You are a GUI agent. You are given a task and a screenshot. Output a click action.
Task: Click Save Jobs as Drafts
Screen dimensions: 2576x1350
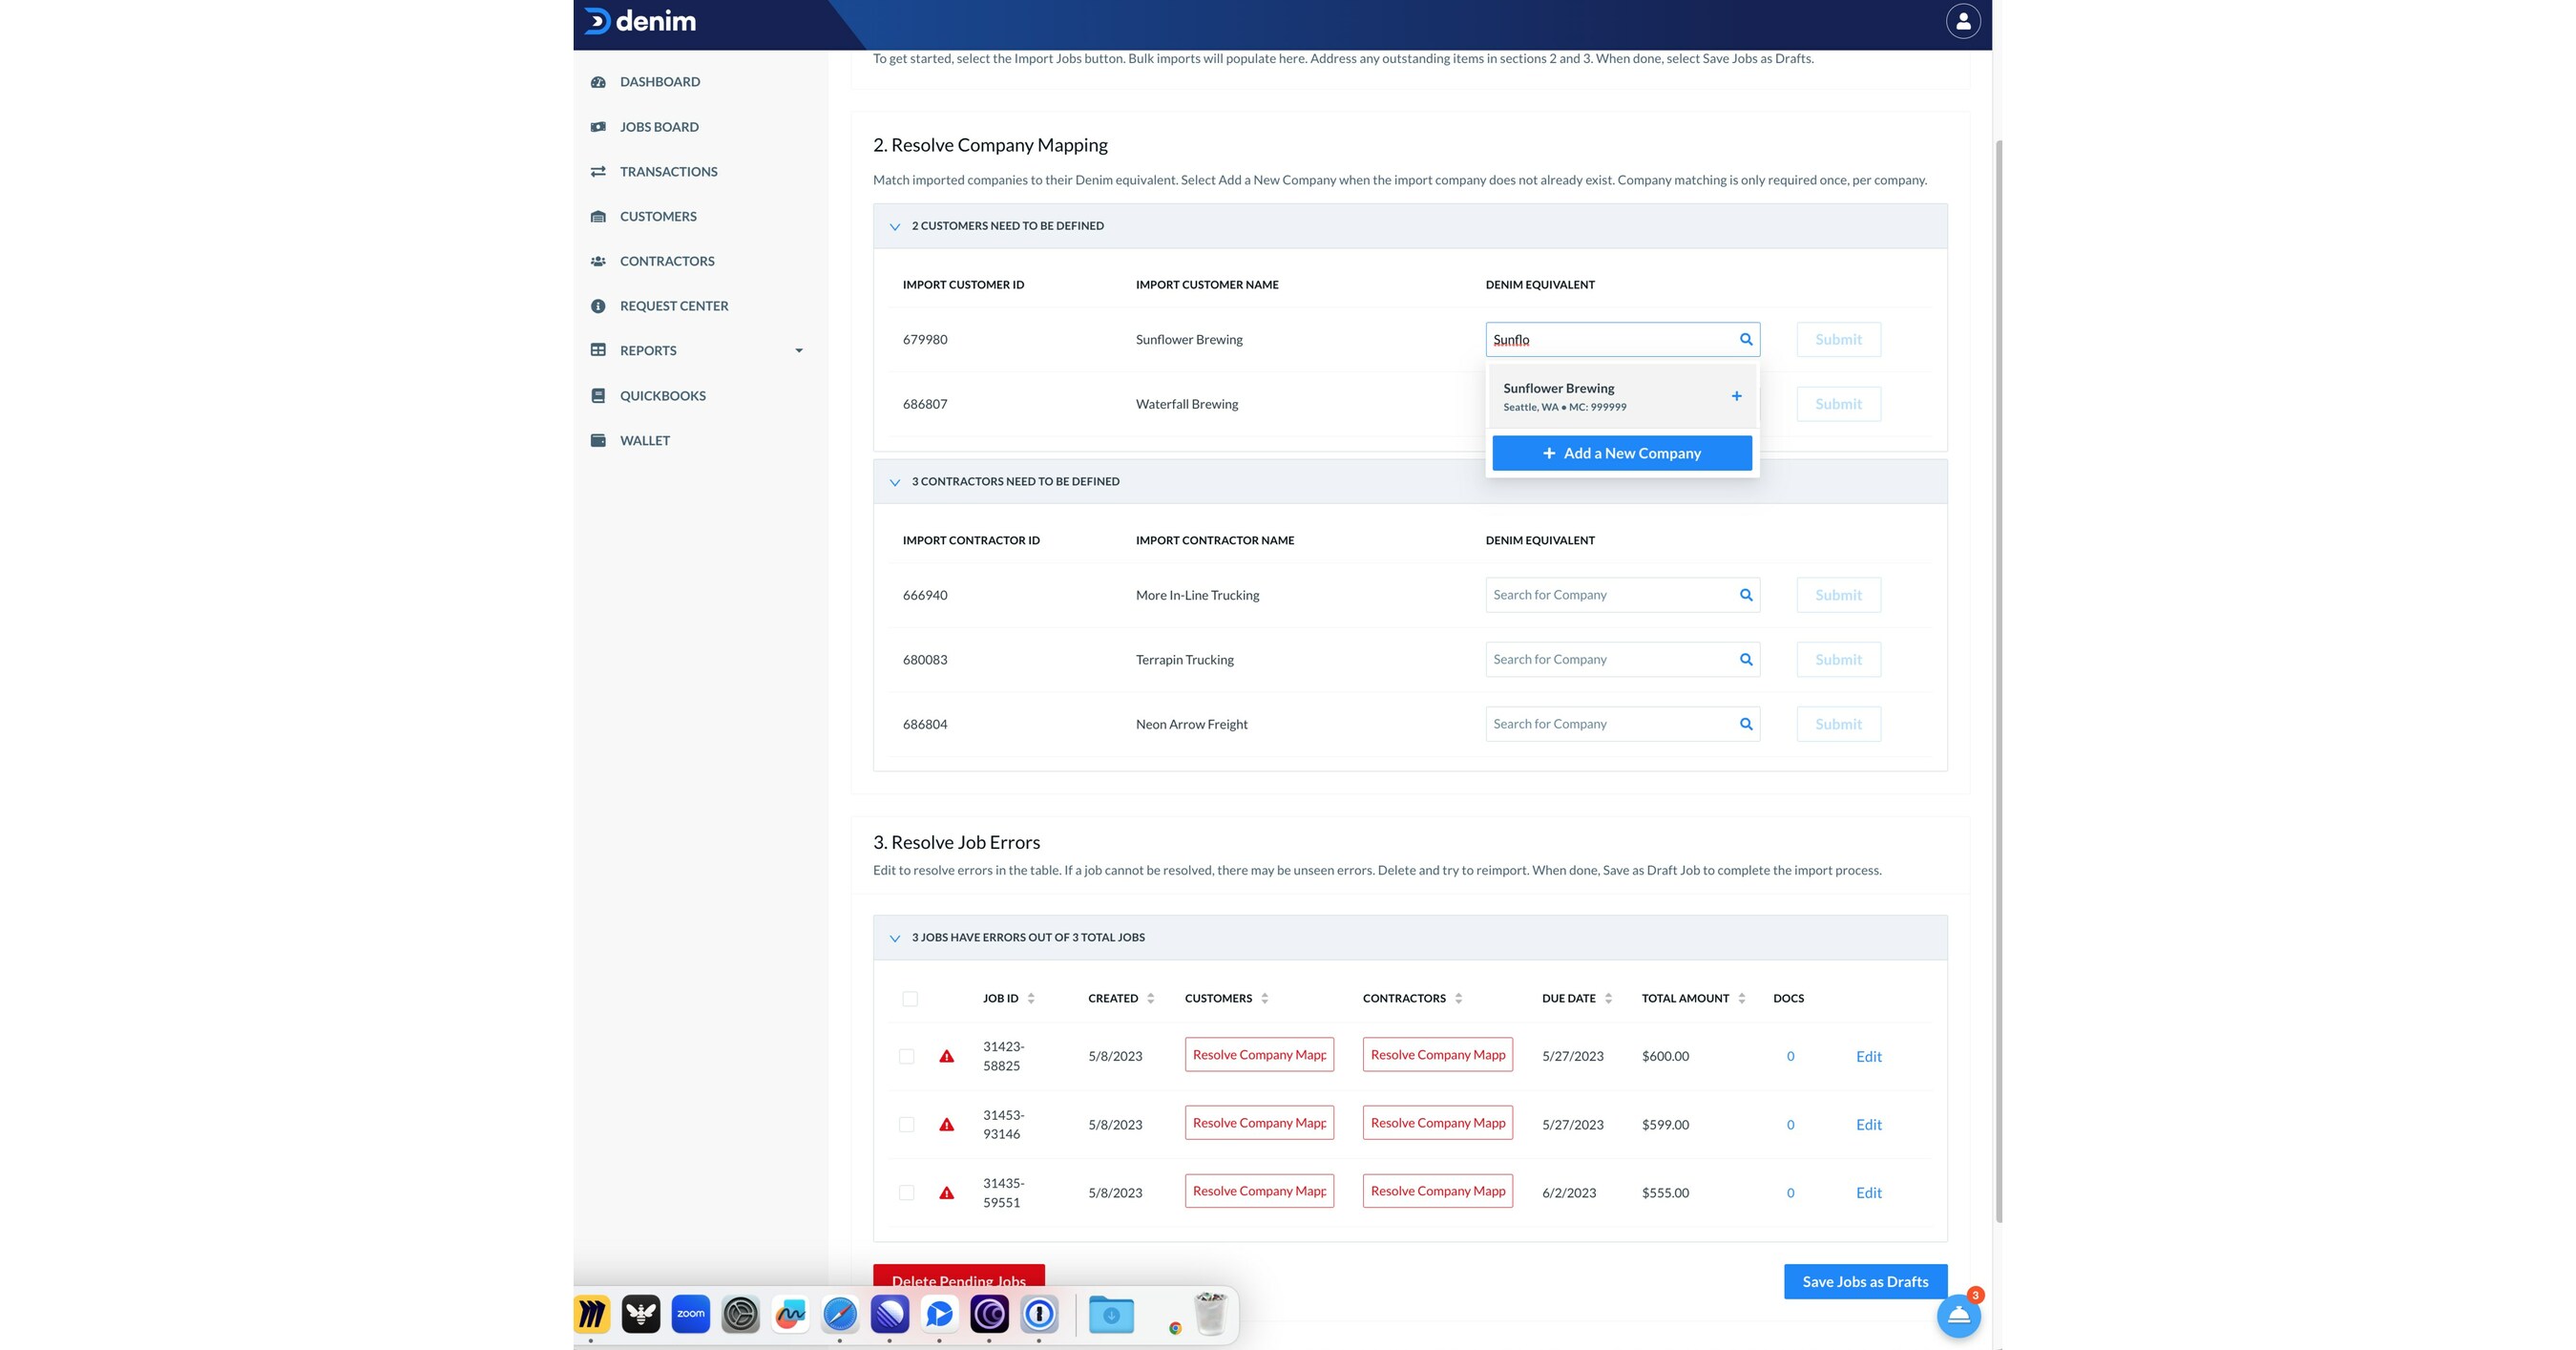point(1863,1281)
